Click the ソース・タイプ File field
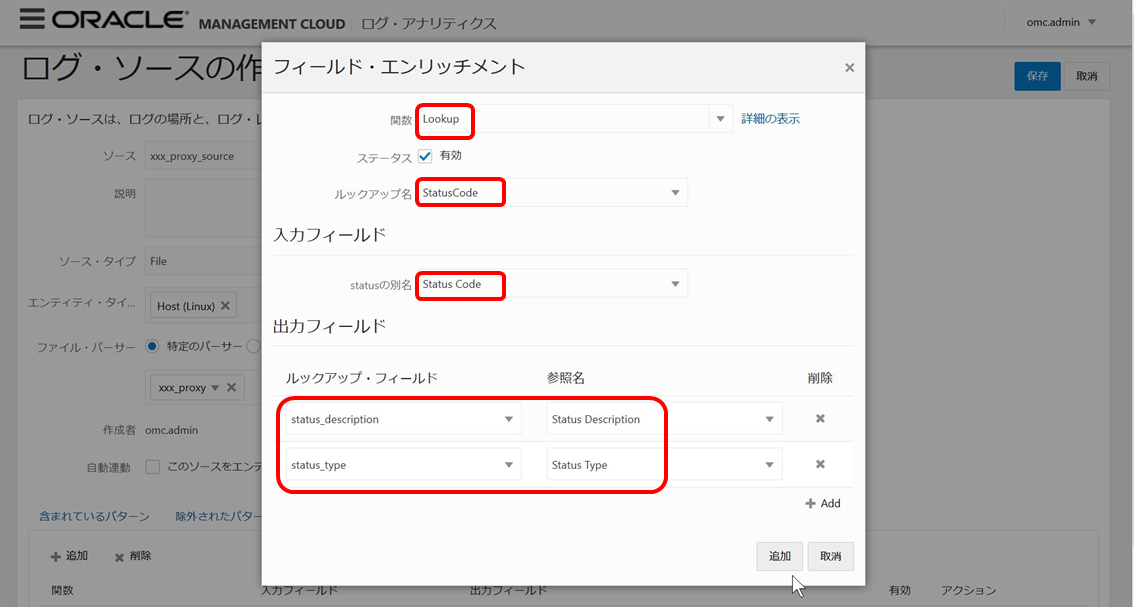This screenshot has height=607, width=1134. pyautogui.click(x=203, y=261)
